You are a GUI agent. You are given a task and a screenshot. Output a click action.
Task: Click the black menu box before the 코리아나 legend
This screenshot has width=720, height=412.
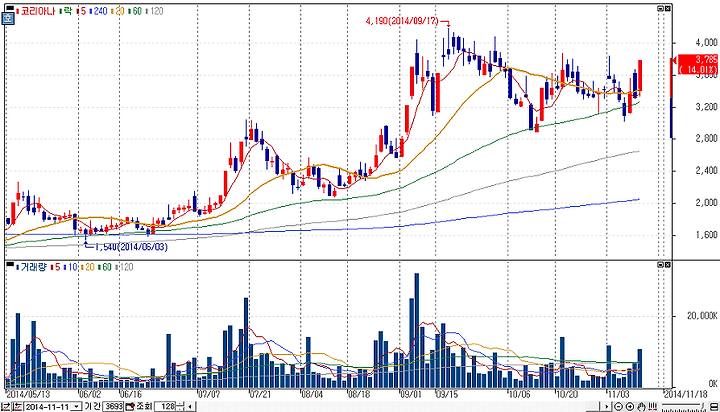point(10,8)
